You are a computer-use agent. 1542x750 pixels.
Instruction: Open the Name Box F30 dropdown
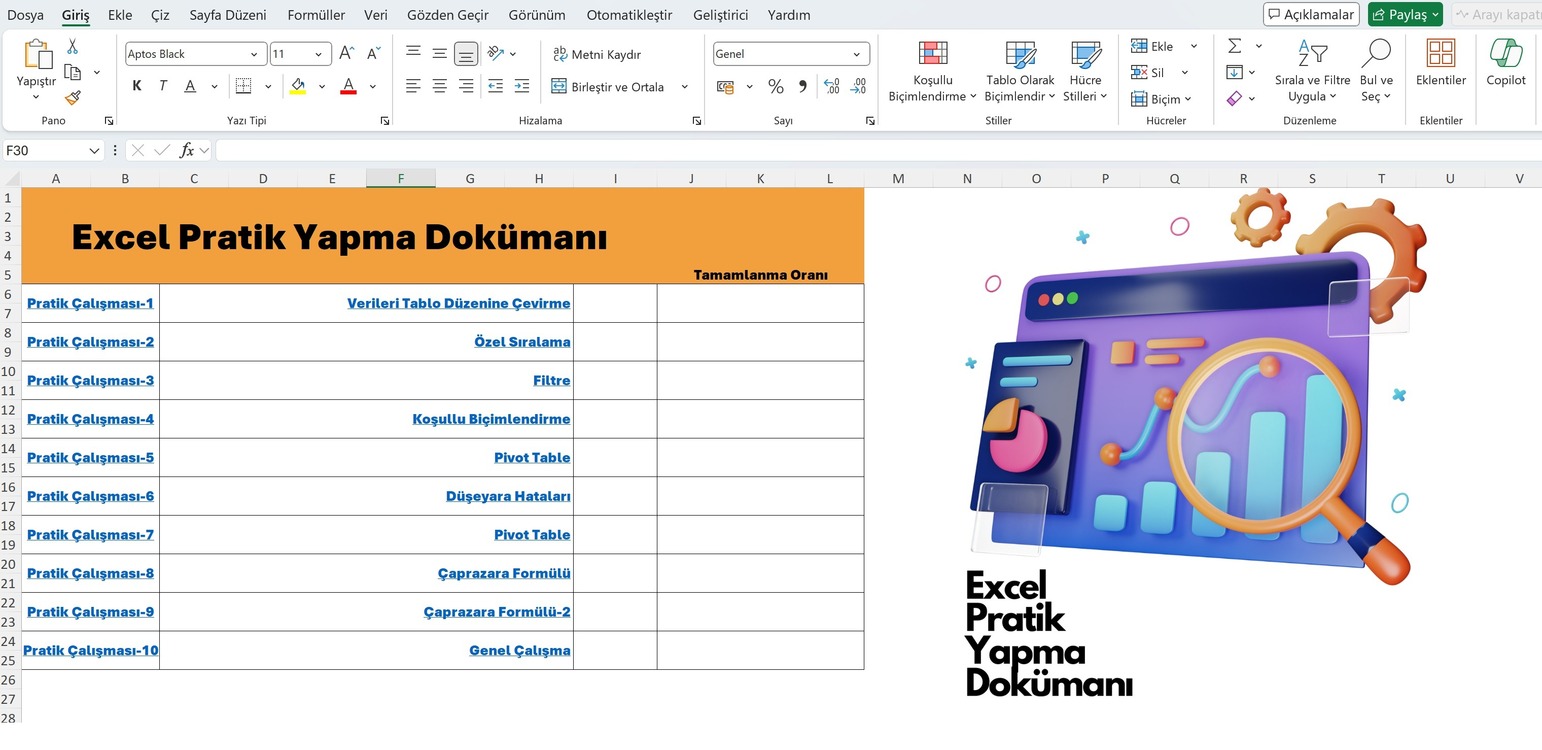[94, 150]
